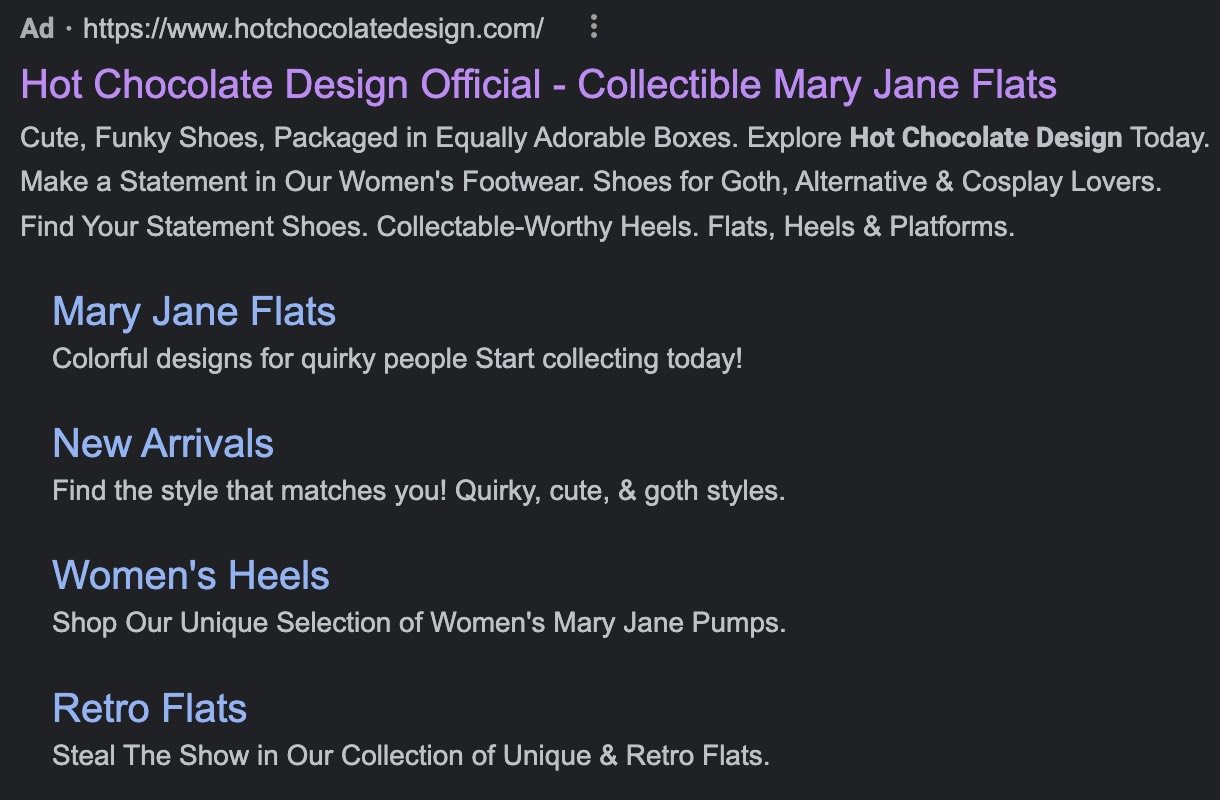Go to the Retro Flats sitelink

pyautogui.click(x=150, y=708)
